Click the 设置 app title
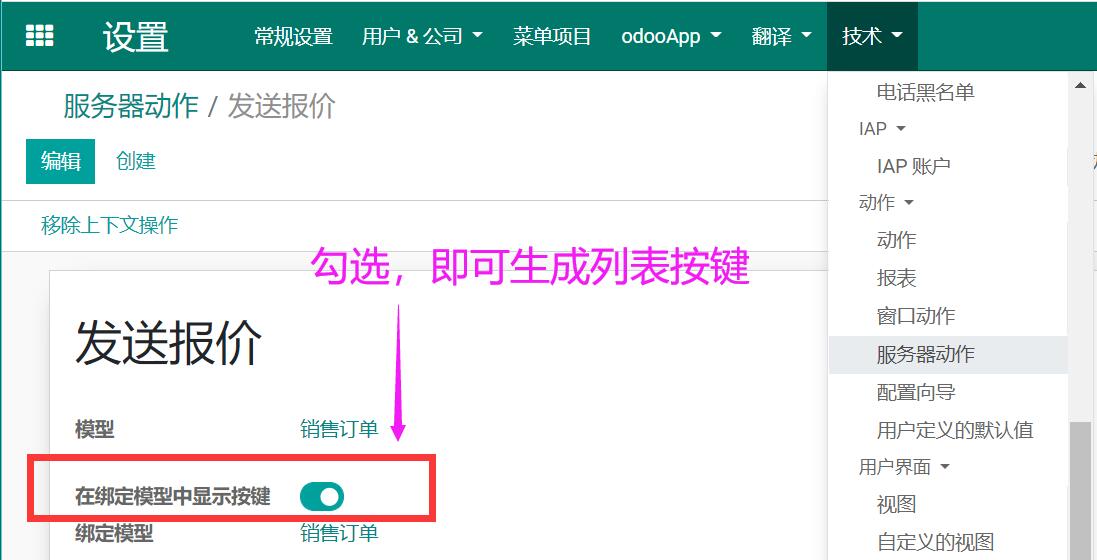1097x560 pixels. coord(136,36)
